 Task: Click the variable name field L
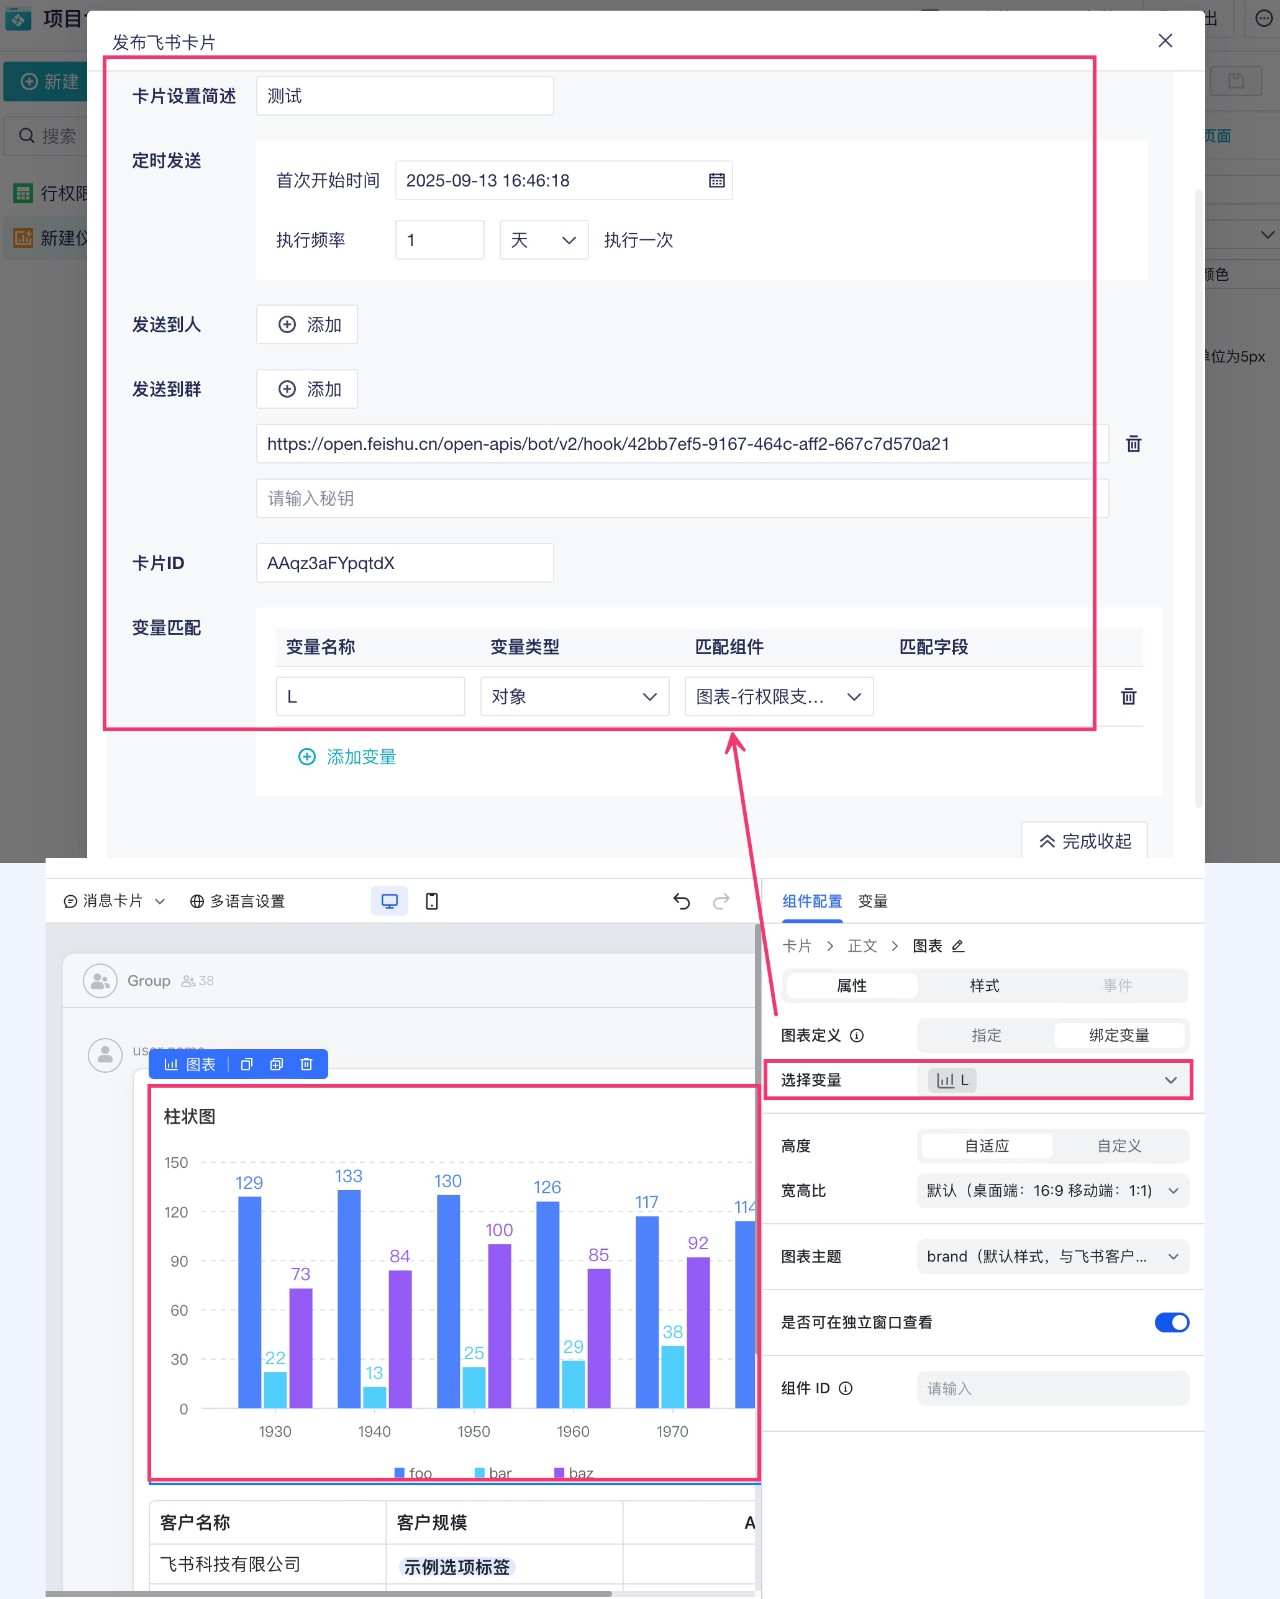(370, 696)
